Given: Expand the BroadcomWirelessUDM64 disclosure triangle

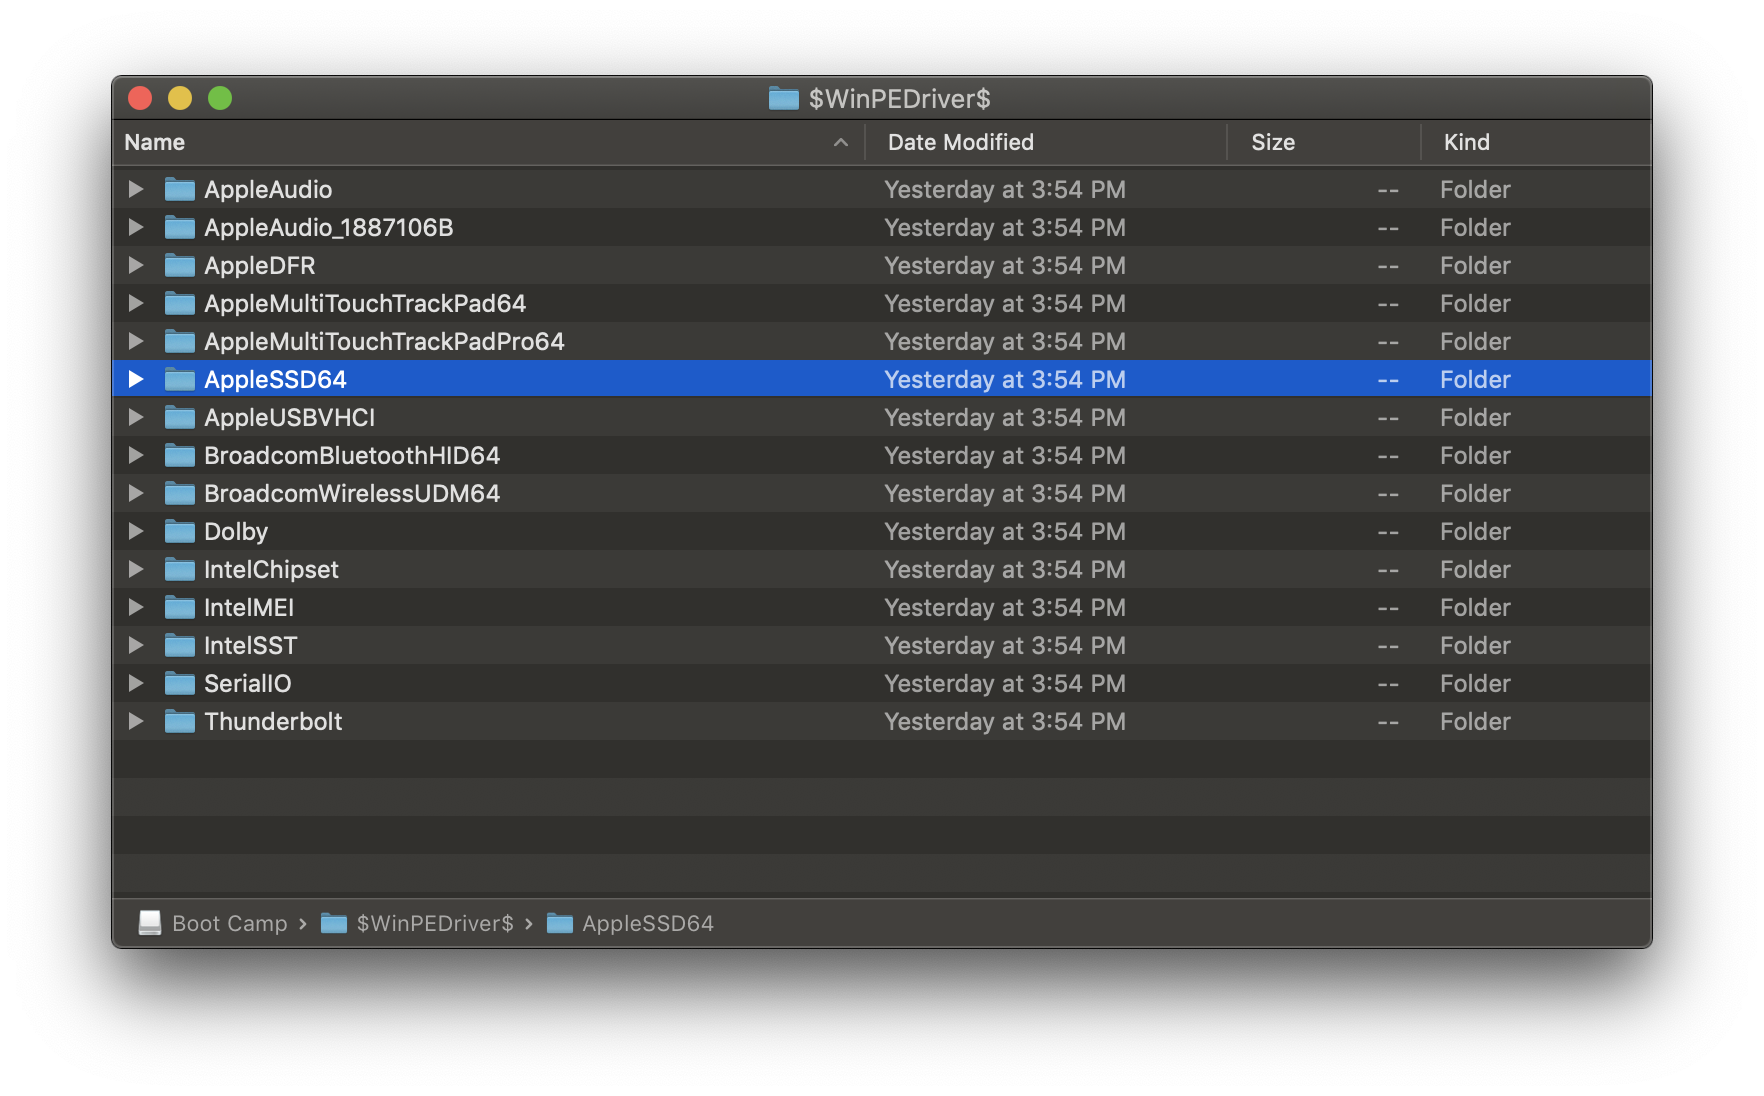Looking at the screenshot, I should pos(136,493).
